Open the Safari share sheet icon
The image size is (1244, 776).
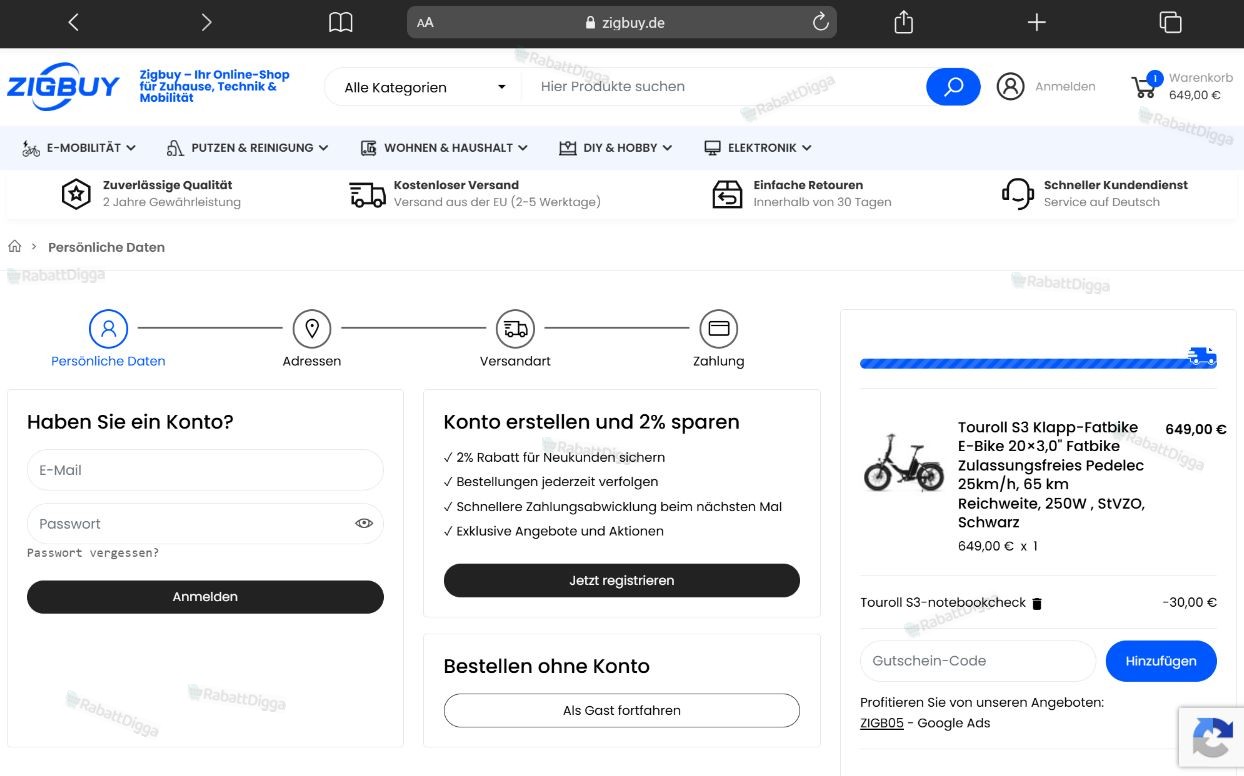pyautogui.click(x=903, y=21)
